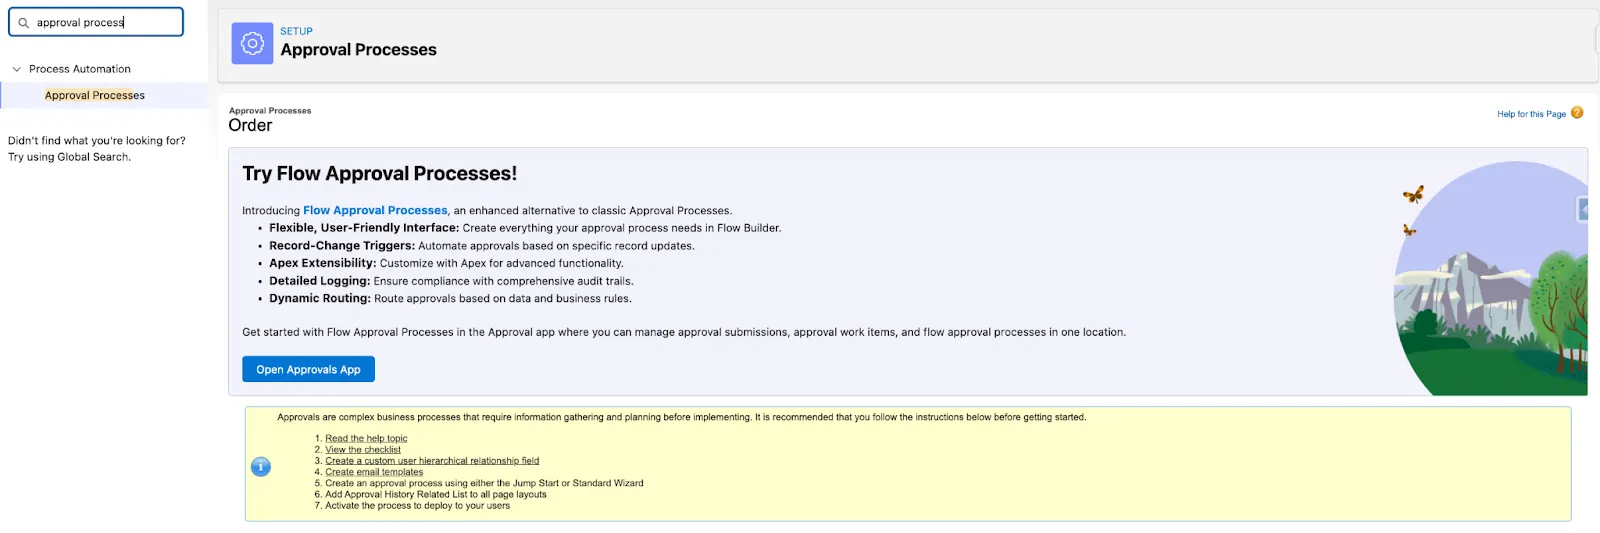The height and width of the screenshot is (533, 1600).
Task: Follow the Read the help topic link
Action: click(x=366, y=438)
